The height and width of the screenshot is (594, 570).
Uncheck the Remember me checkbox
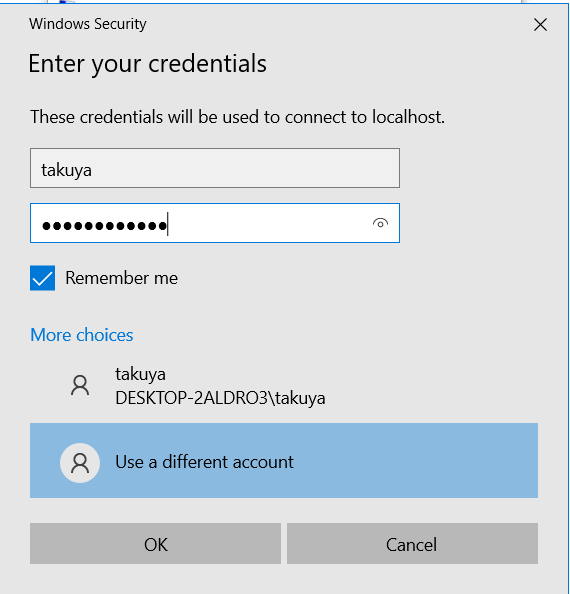pyautogui.click(x=42, y=278)
